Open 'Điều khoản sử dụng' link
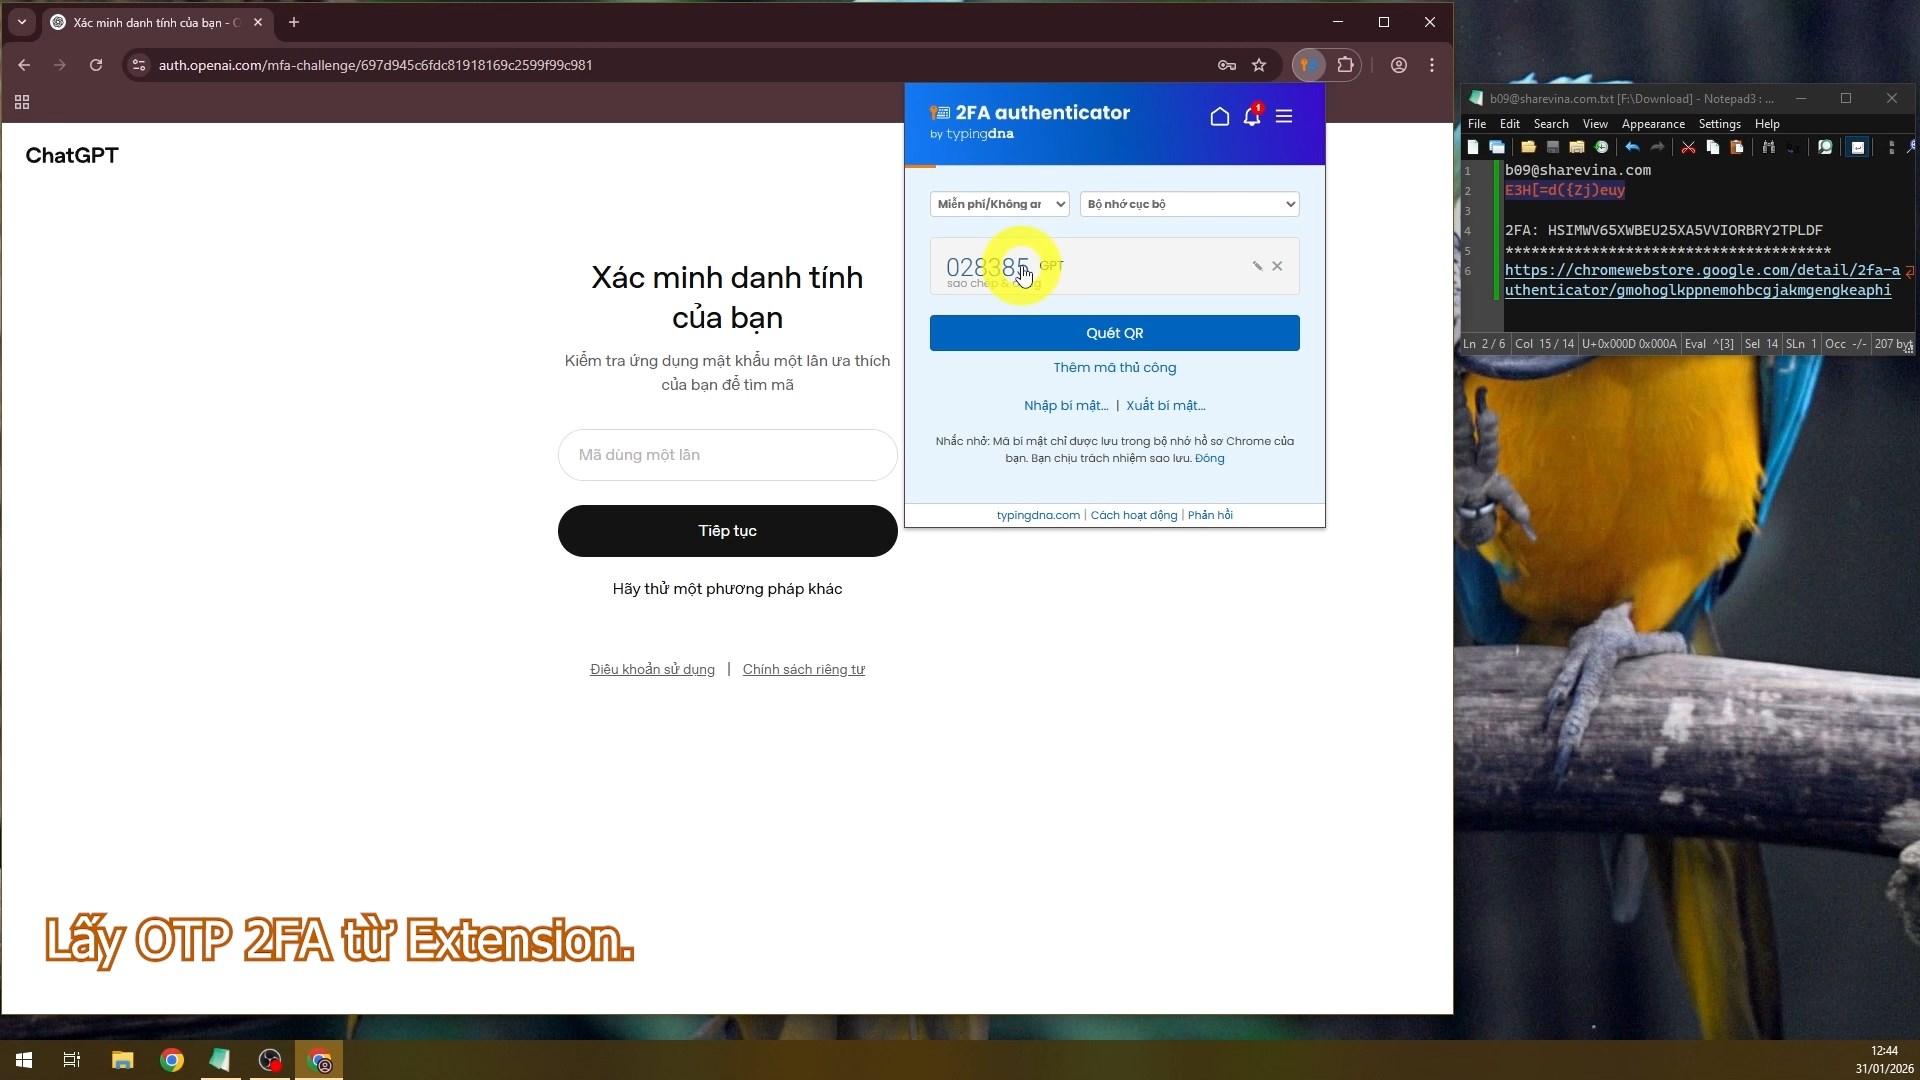 pyautogui.click(x=652, y=670)
